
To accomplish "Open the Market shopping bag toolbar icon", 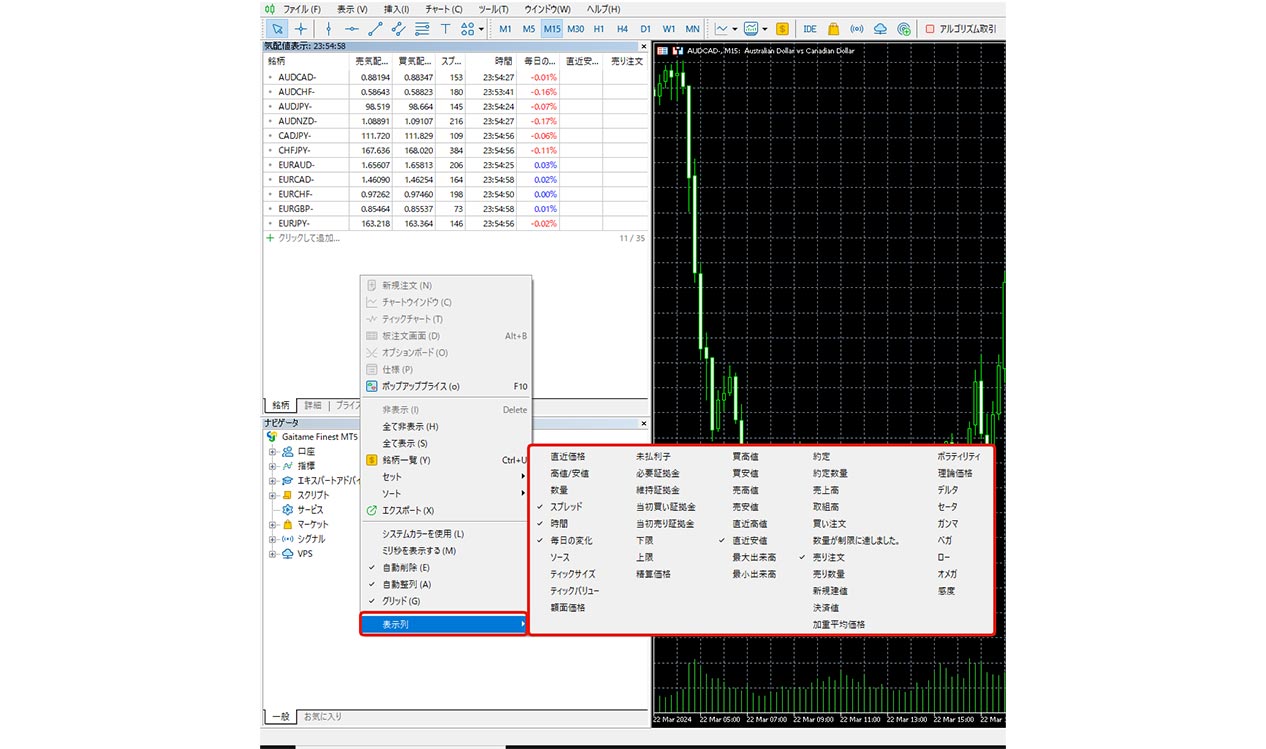I will [833, 29].
